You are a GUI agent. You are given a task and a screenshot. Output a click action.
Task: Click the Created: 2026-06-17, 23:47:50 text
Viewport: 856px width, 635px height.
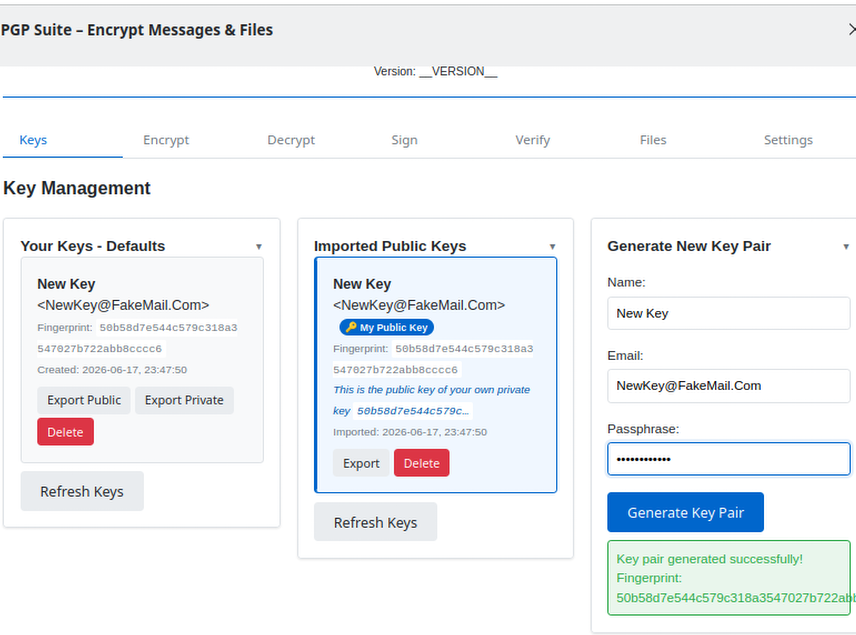[x=112, y=370]
